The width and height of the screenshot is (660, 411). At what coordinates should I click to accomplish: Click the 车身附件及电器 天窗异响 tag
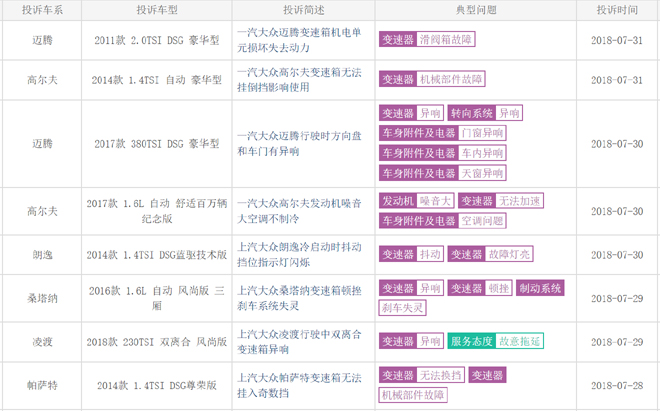tap(442, 173)
